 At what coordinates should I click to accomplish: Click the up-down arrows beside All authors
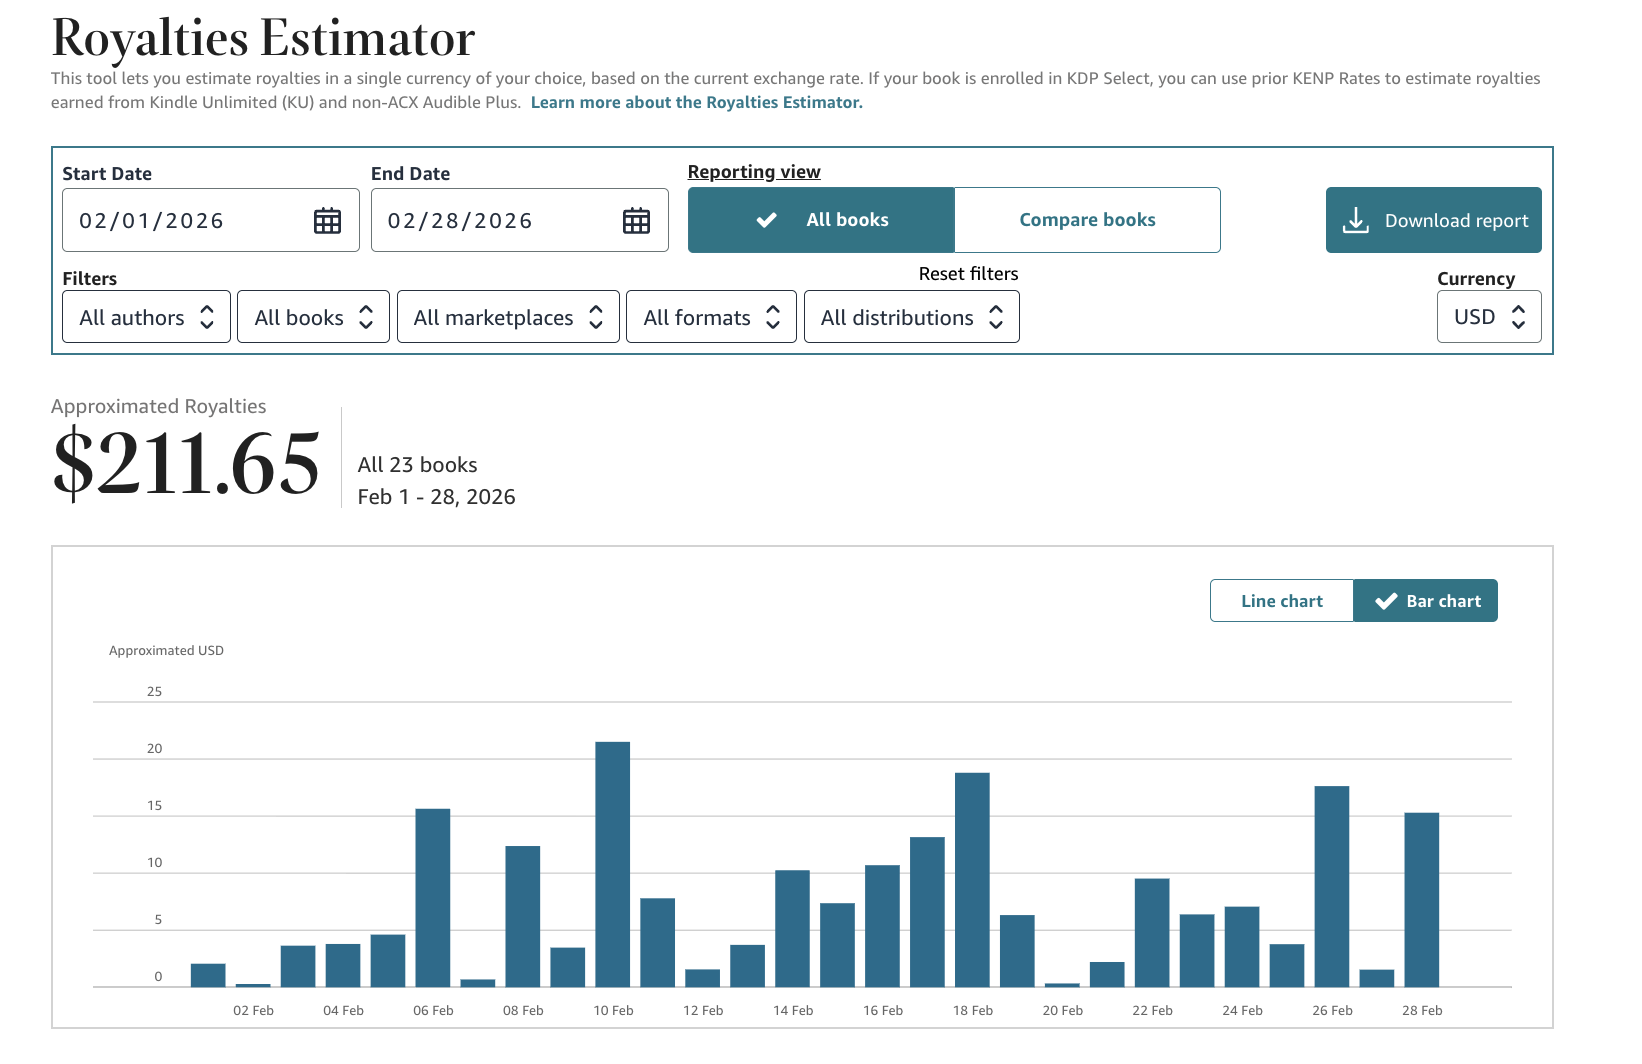(207, 317)
